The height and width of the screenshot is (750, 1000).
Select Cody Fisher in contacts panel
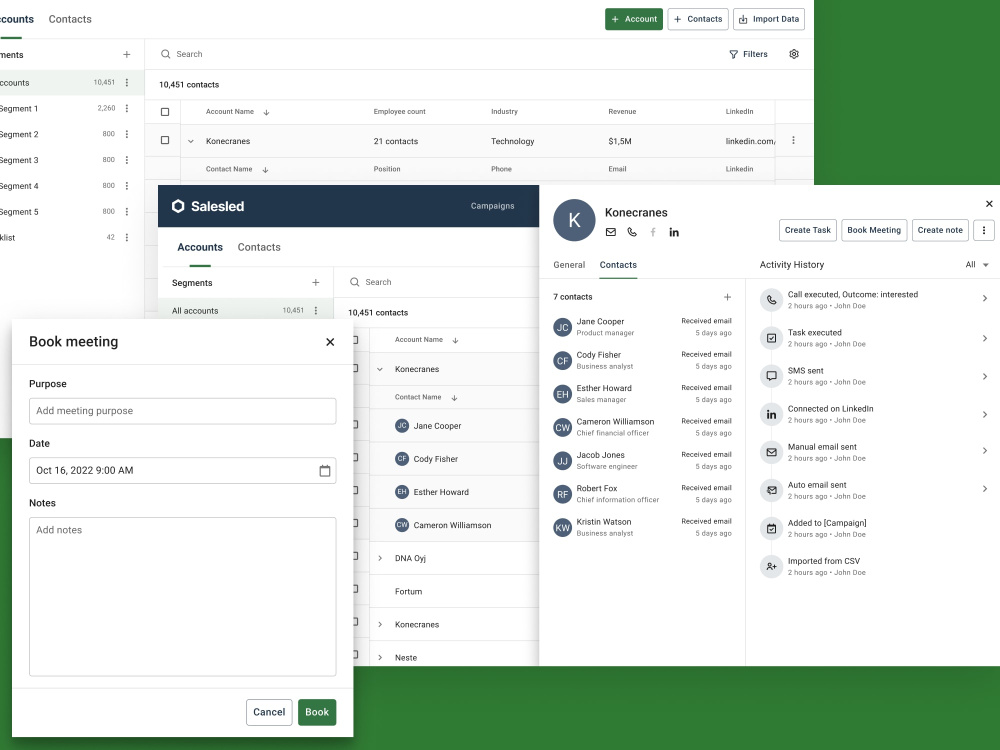(642, 360)
